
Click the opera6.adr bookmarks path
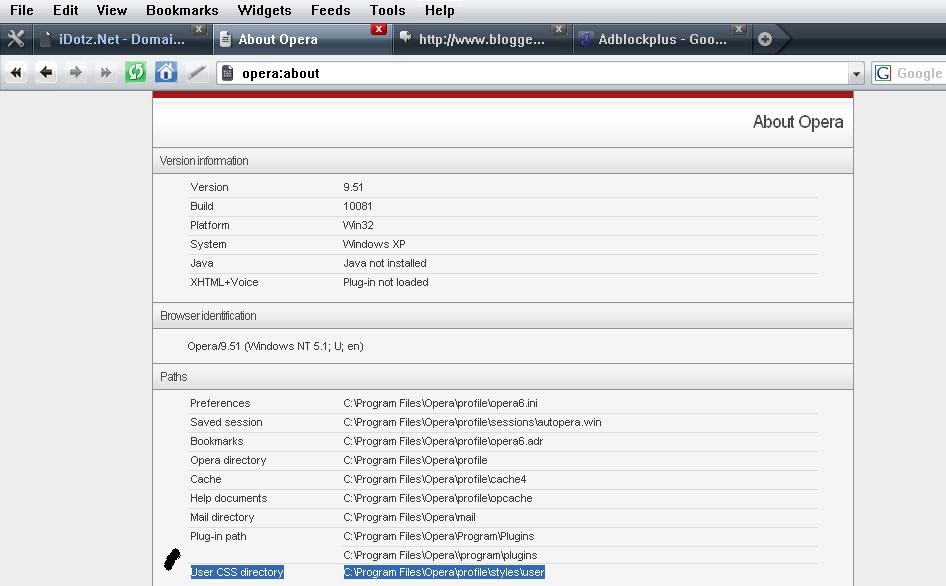(443, 441)
